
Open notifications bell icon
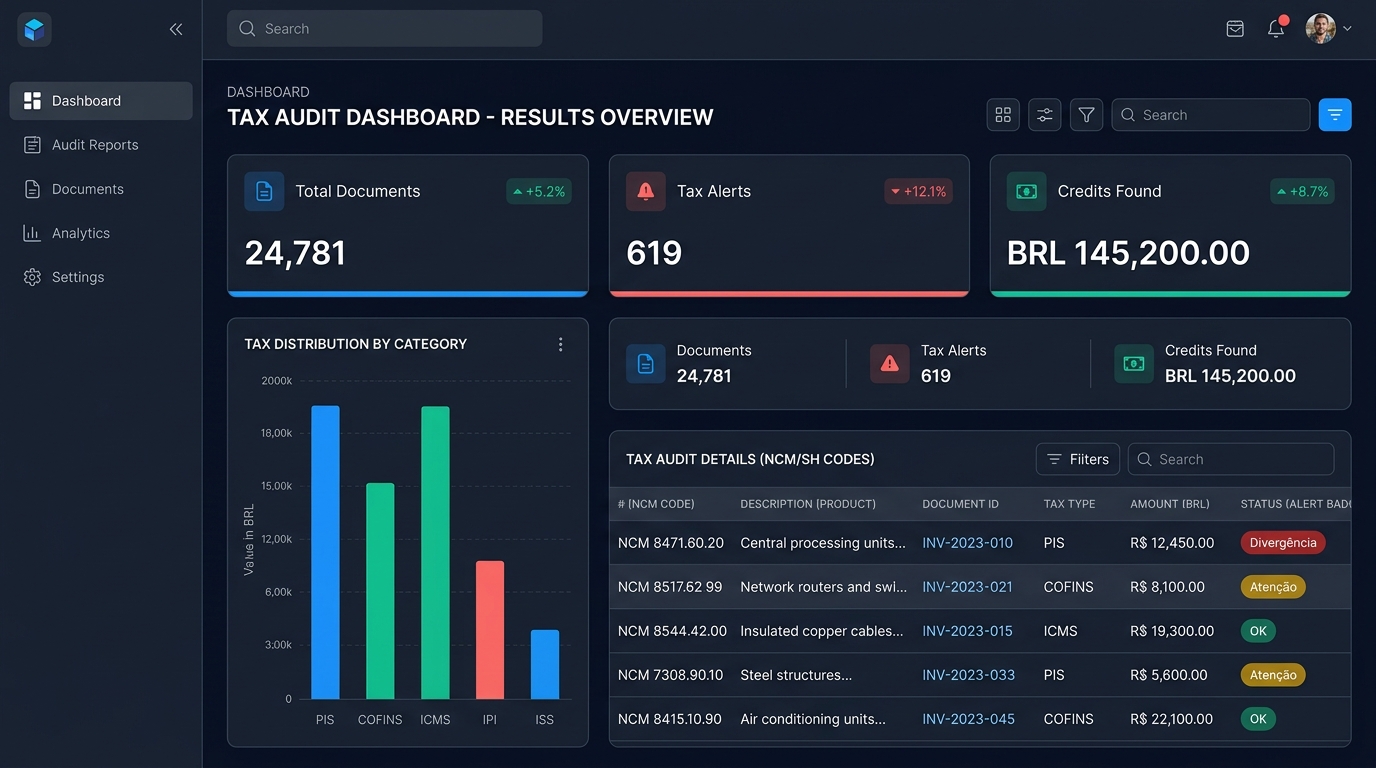click(x=1276, y=28)
